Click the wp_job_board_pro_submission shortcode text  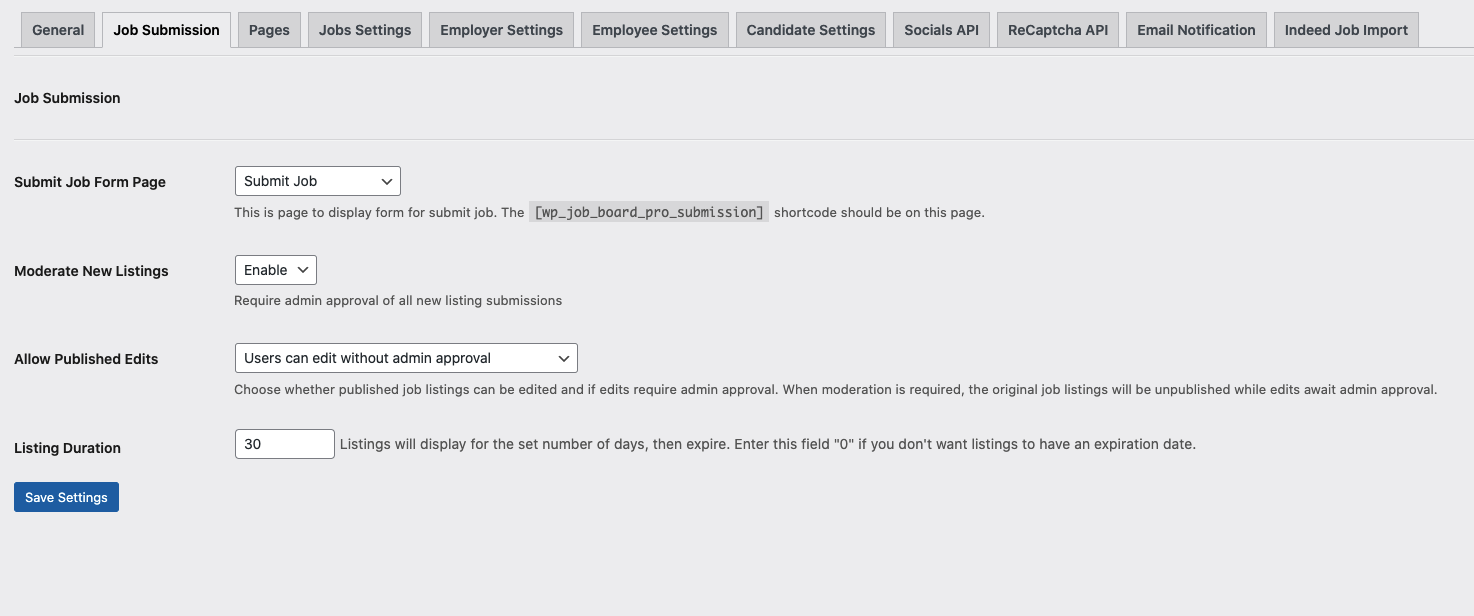649,212
